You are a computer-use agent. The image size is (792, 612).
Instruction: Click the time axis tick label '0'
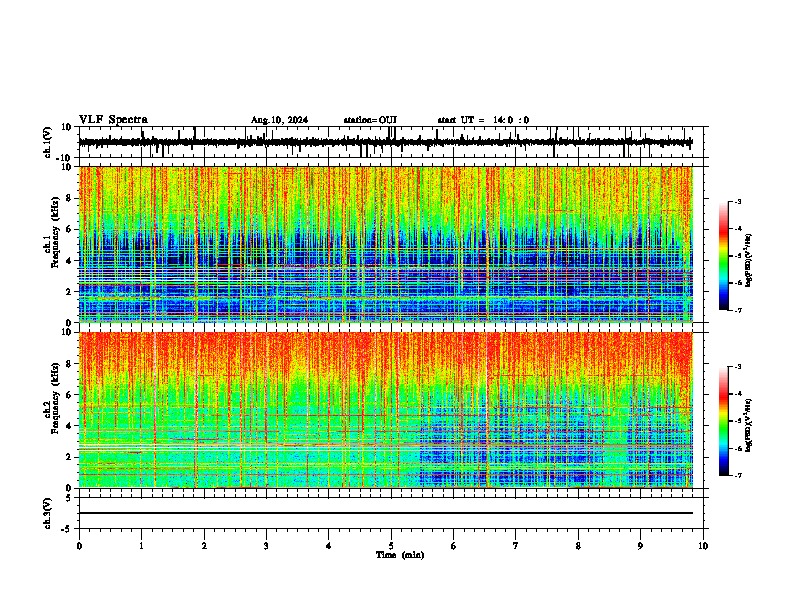(79, 546)
